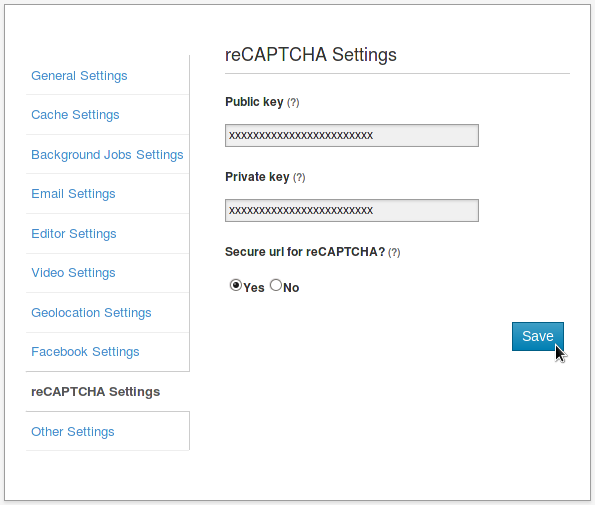Select the reCAPTCHA Settings tab
The image size is (595, 505).
tap(96, 392)
